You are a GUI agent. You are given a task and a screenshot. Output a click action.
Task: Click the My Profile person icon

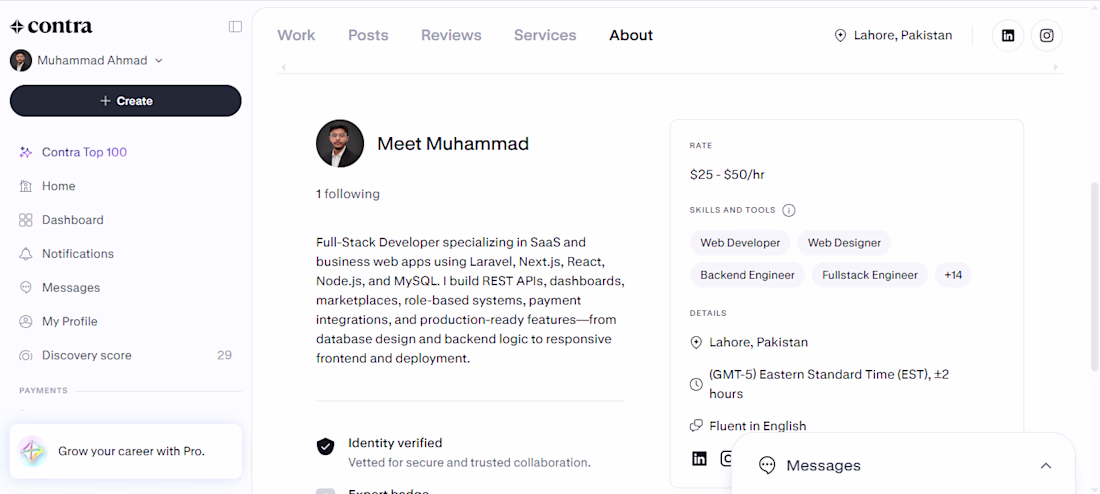point(25,321)
